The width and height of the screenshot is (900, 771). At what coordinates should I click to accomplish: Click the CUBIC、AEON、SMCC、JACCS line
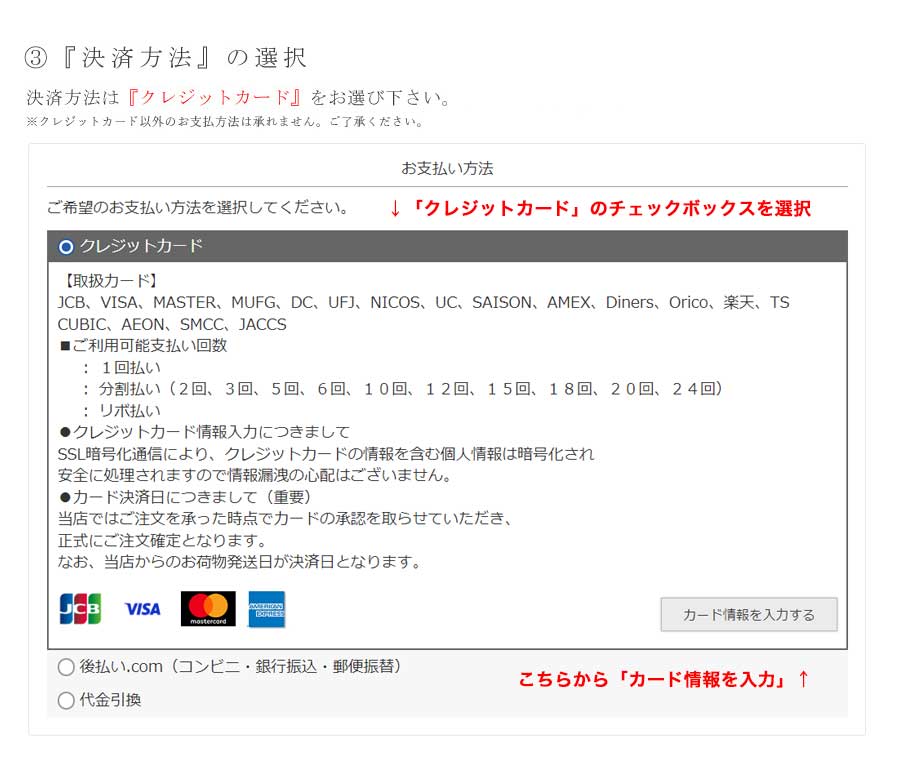click(172, 324)
